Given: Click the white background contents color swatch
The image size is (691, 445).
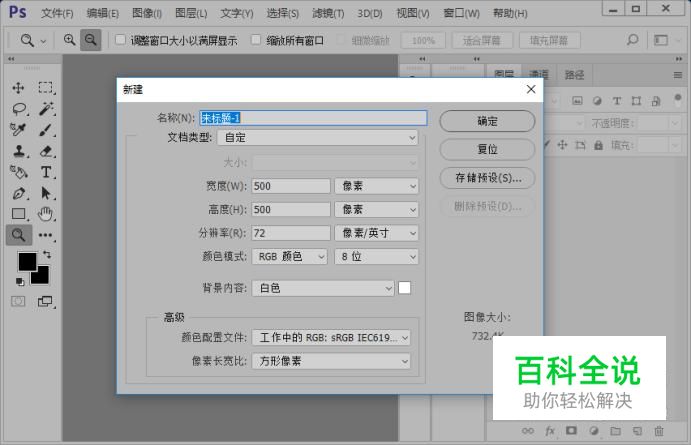Looking at the screenshot, I should pyautogui.click(x=405, y=288).
